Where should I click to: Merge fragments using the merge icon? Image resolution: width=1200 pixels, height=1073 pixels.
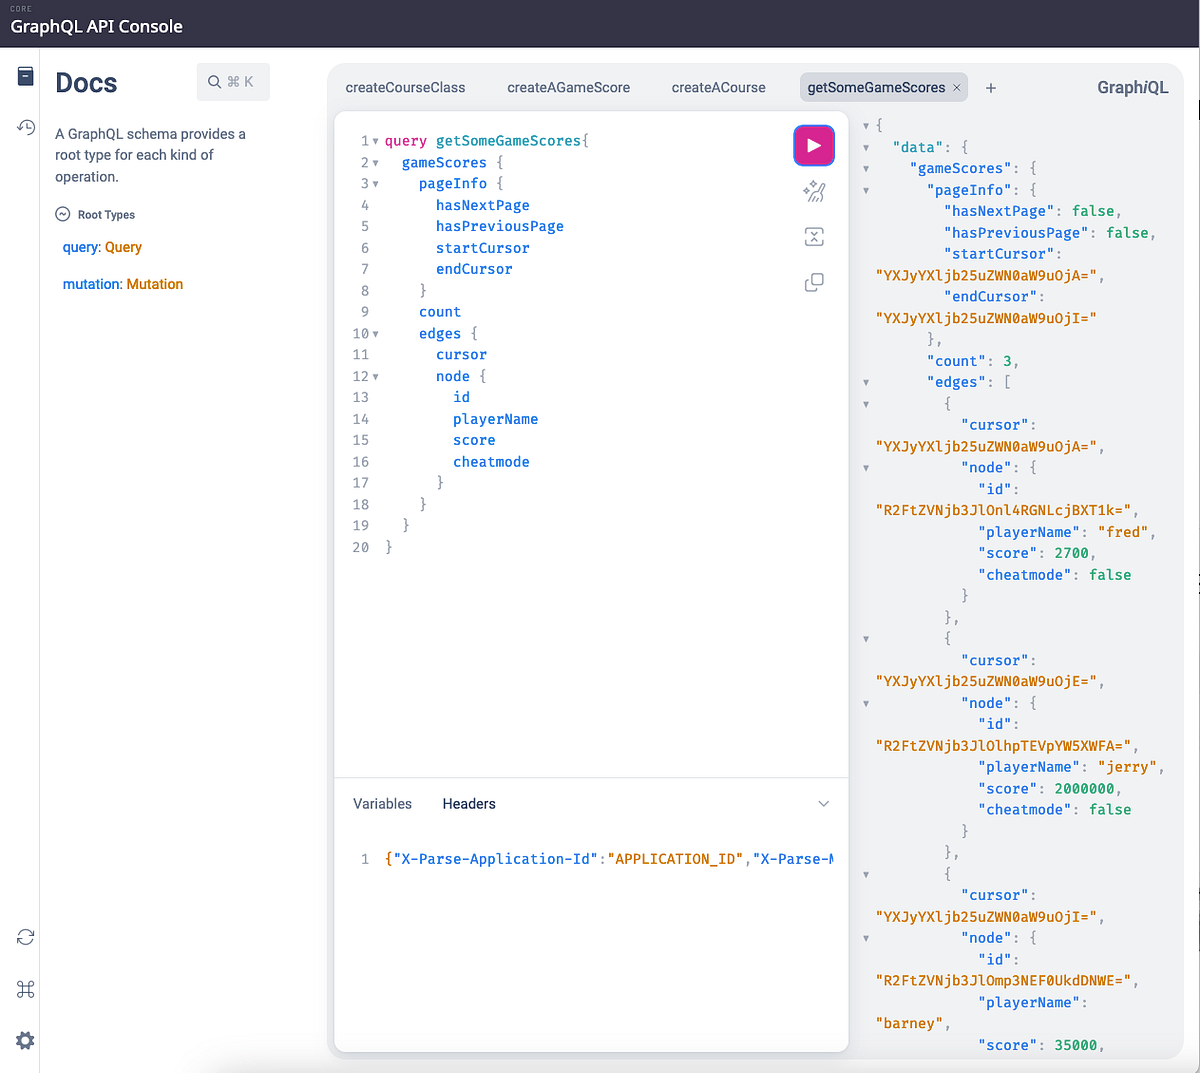pos(813,236)
